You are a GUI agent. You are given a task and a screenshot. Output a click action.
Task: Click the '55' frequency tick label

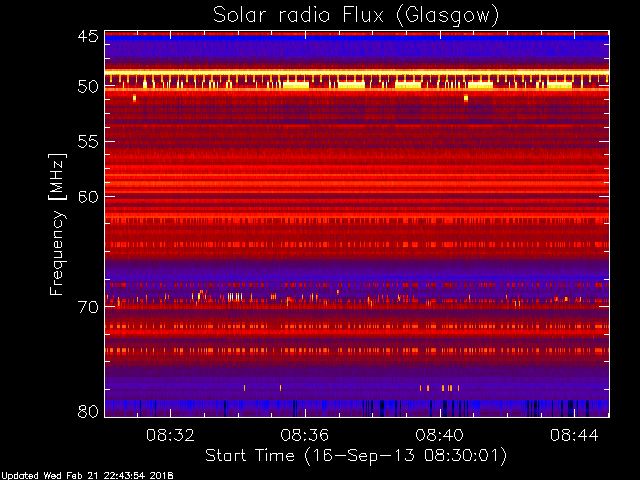coord(88,142)
